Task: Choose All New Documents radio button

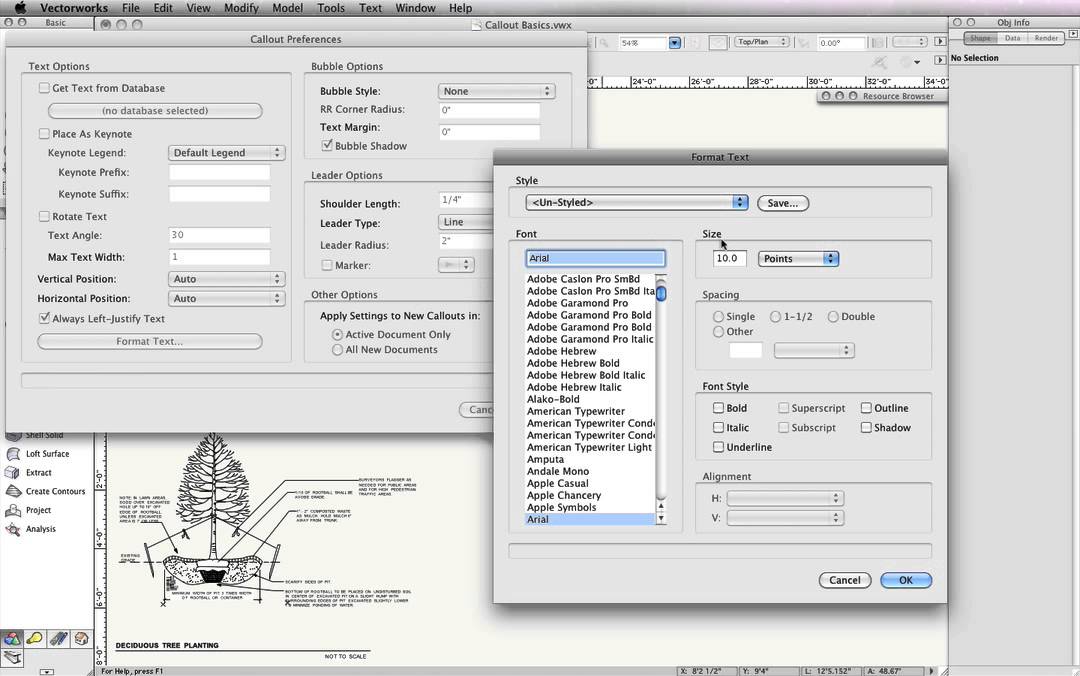Action: pyautogui.click(x=337, y=349)
